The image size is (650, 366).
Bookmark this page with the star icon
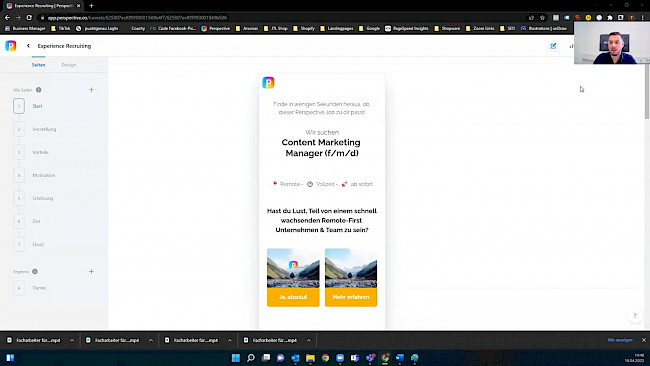pos(542,18)
